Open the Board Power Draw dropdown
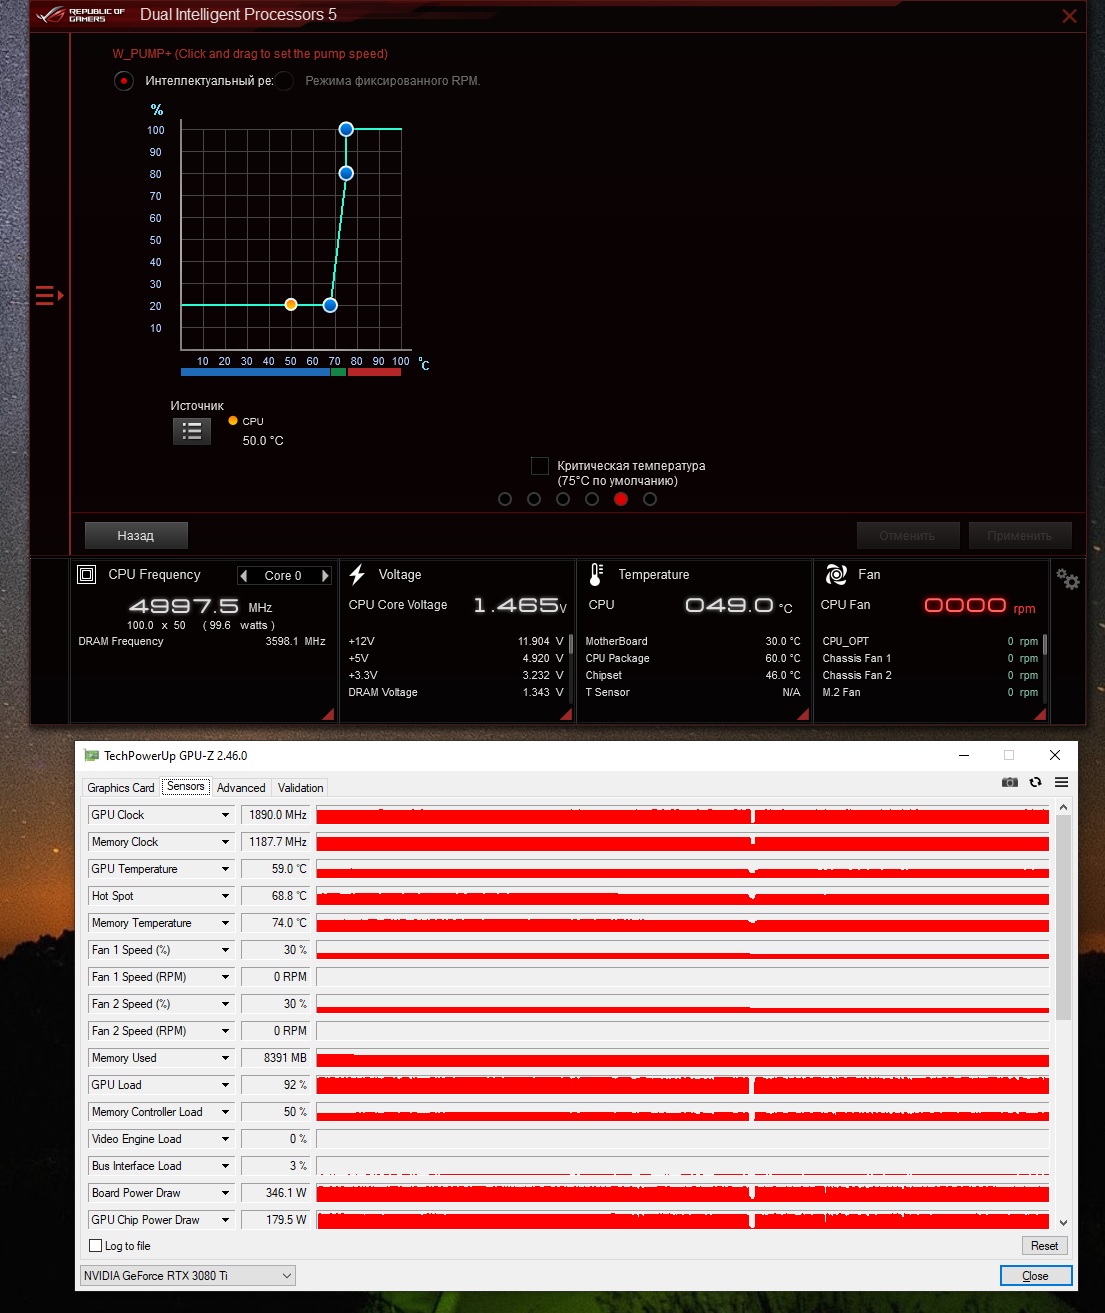1105x1313 pixels. click(x=225, y=1193)
